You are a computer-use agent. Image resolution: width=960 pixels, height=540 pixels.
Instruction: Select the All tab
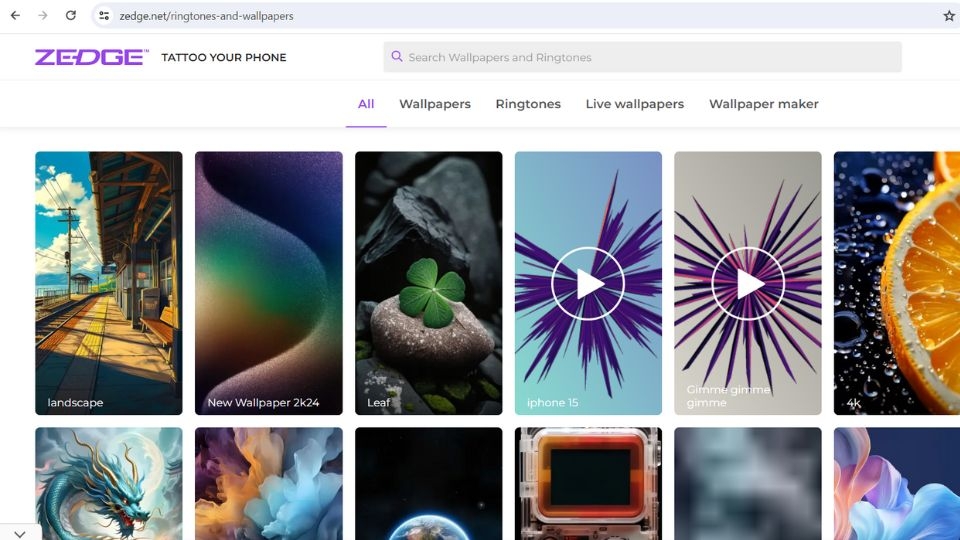pyautogui.click(x=366, y=104)
